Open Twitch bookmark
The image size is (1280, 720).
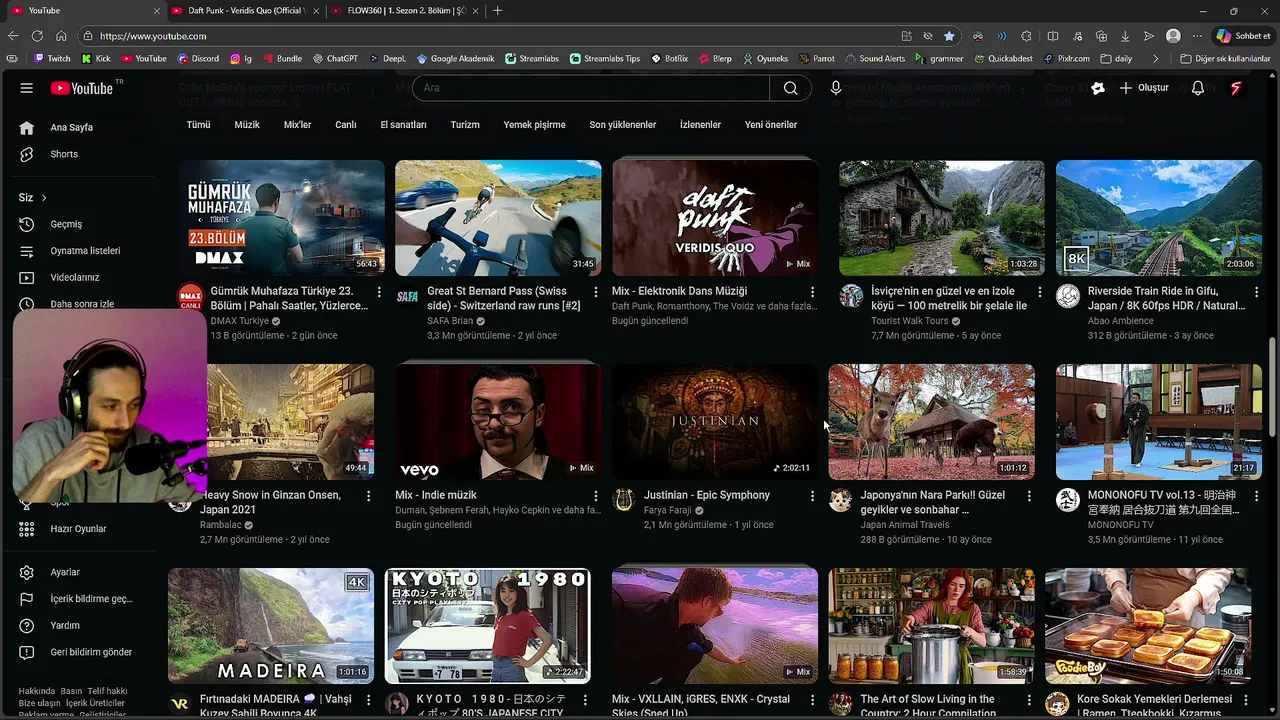coord(52,59)
